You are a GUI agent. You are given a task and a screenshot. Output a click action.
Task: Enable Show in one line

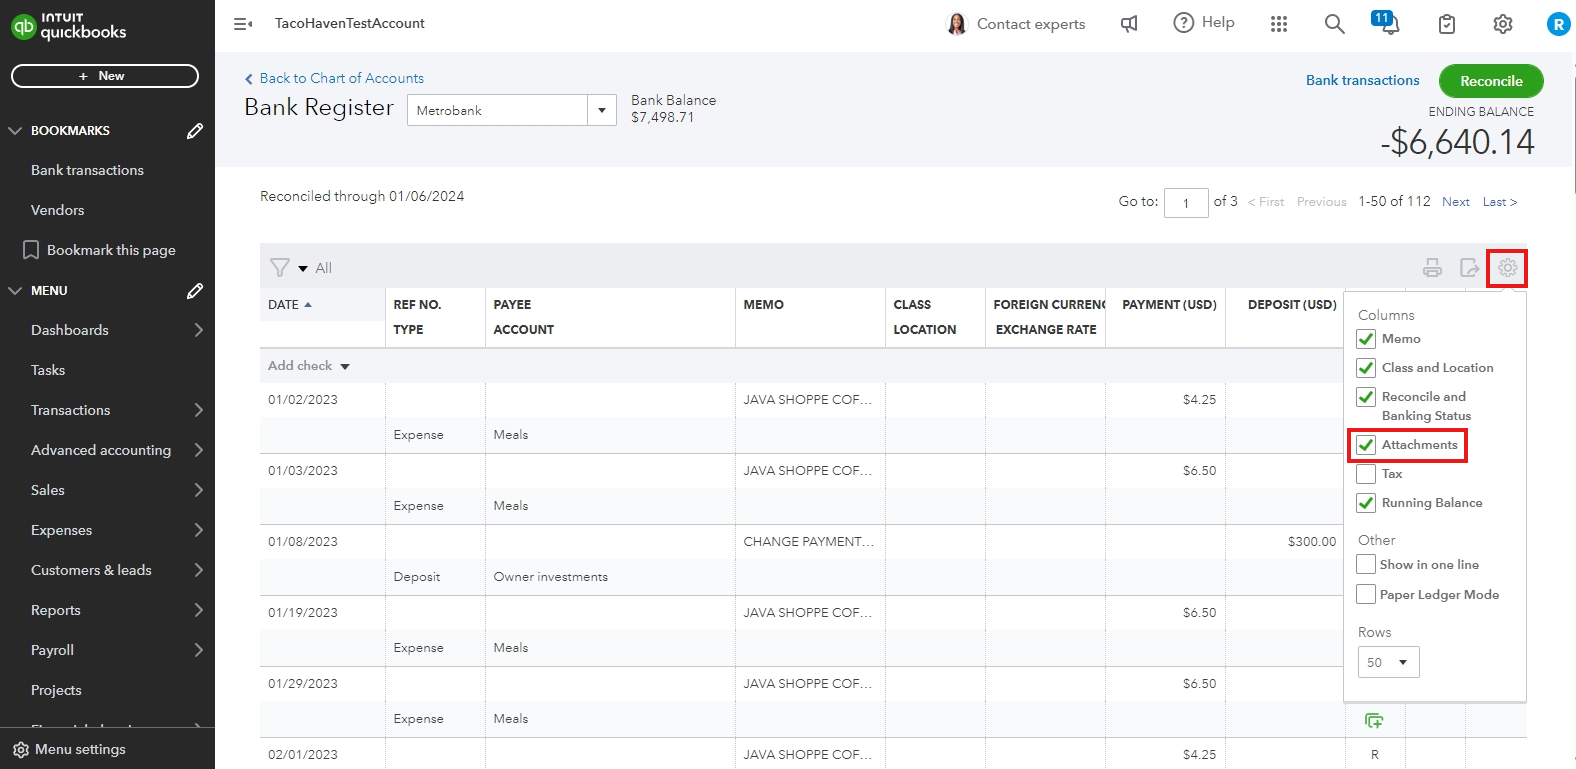1366,565
